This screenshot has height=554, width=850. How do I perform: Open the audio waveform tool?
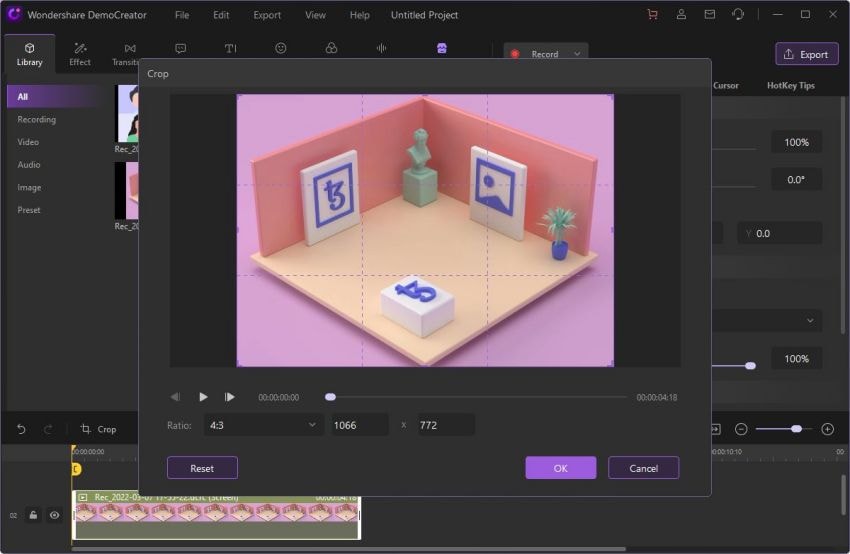coord(382,48)
